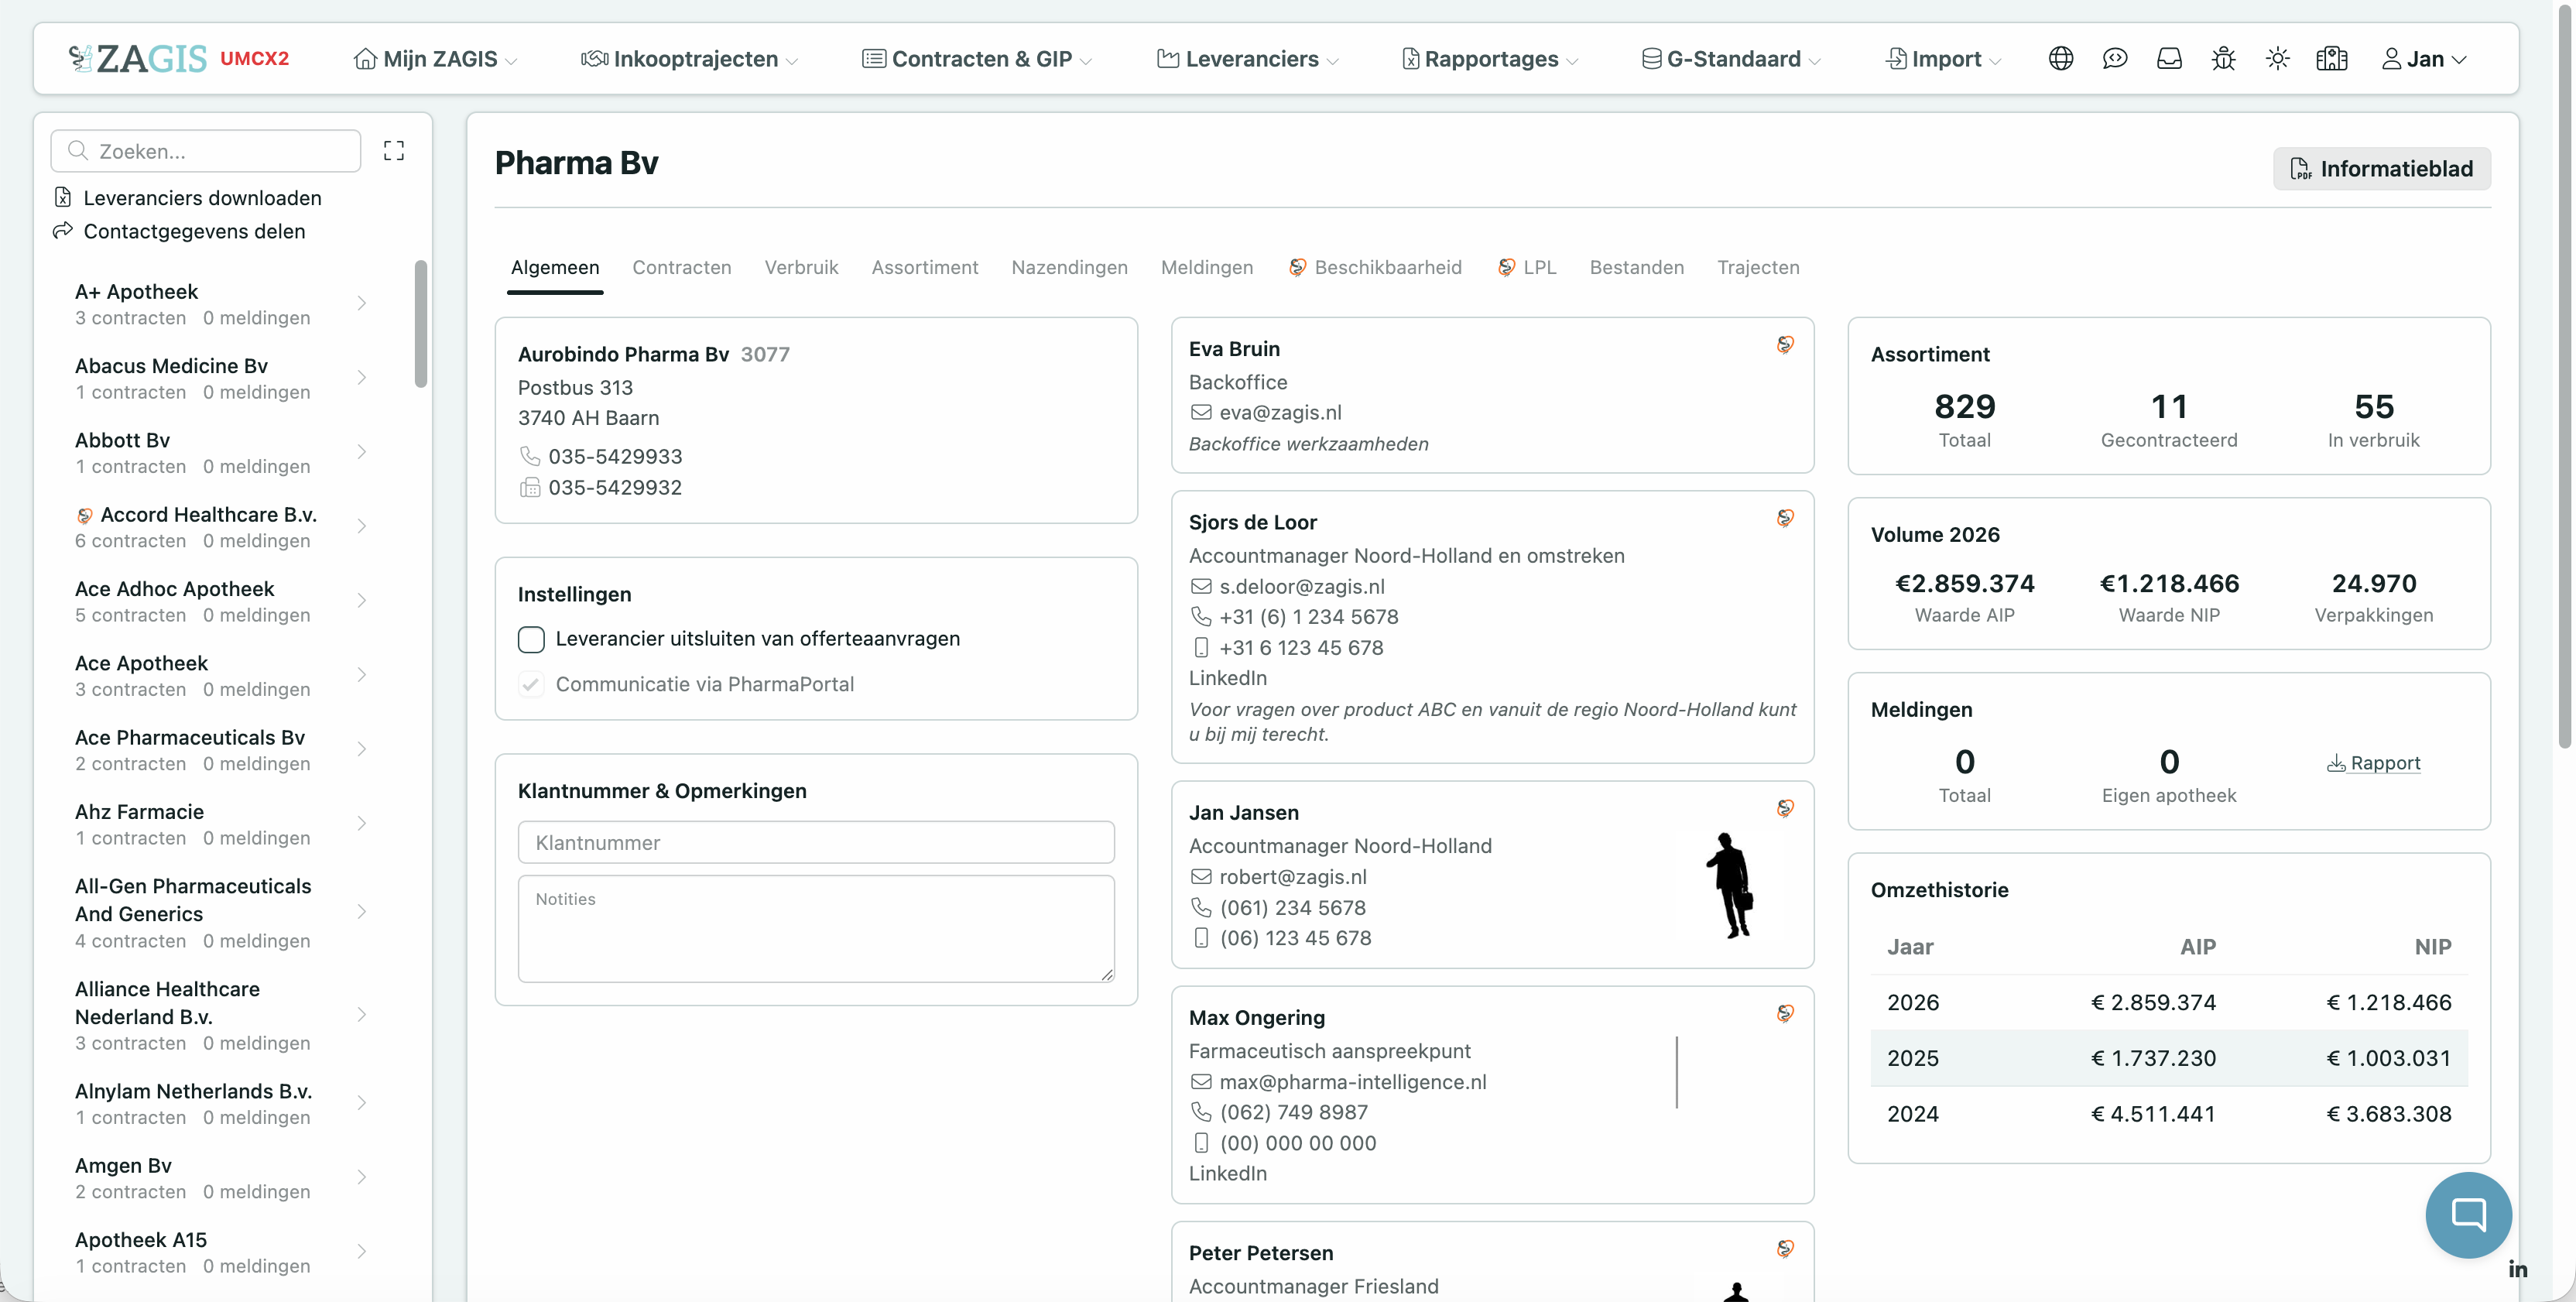Select Amgen Bv in supplier list

(x=220, y=1178)
